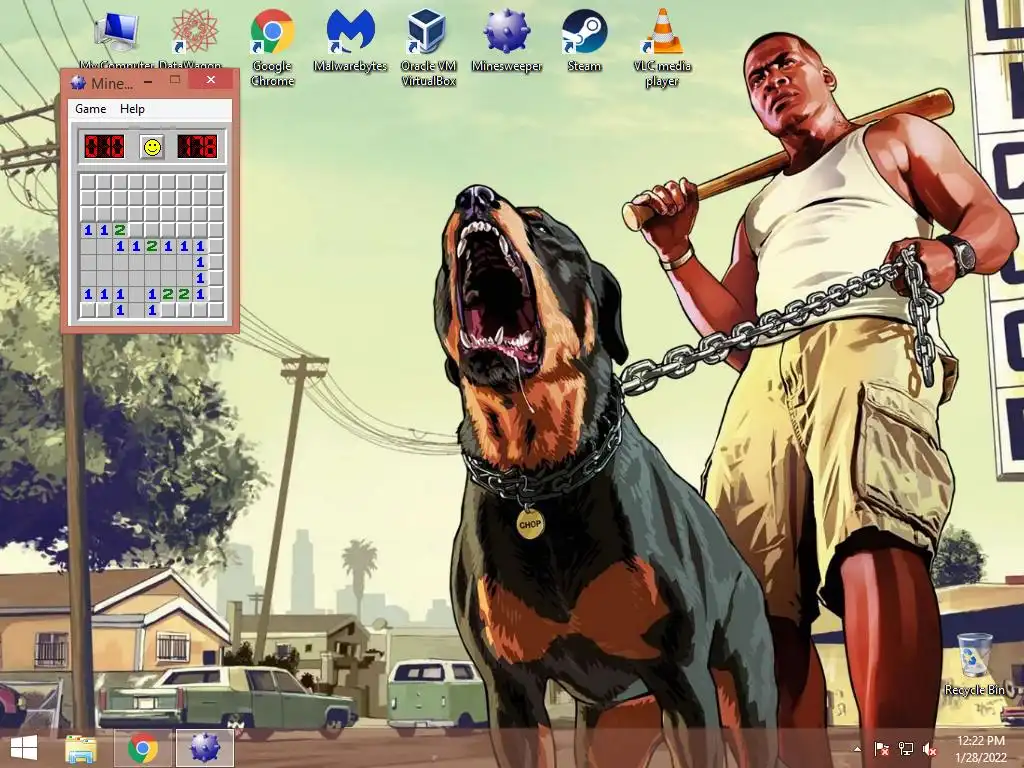Click the only 1 in the sixth board row
Viewport: 1024px width, 768px height.
point(200,262)
